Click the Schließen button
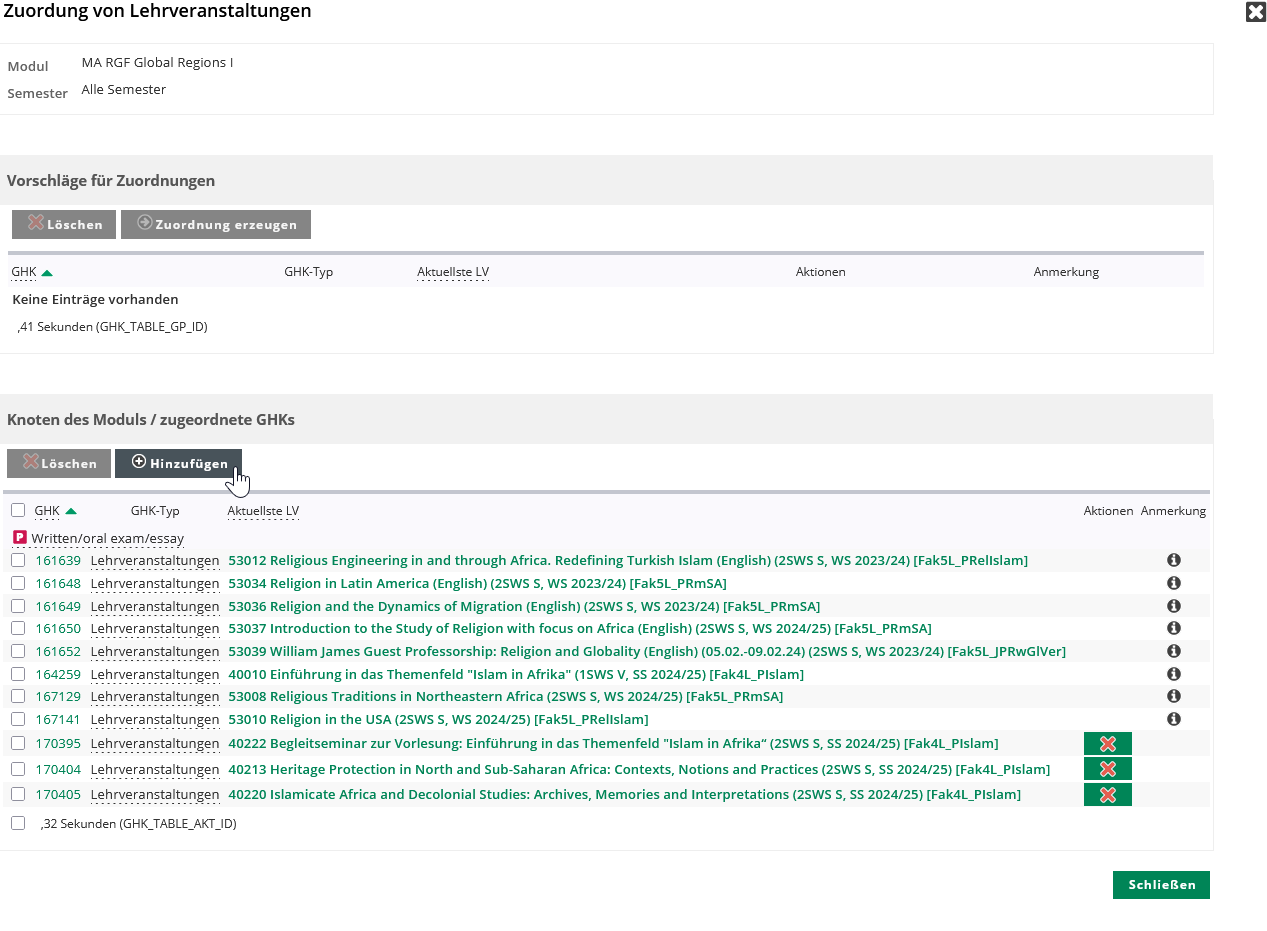This screenshot has height=931, width=1267. point(1160,885)
